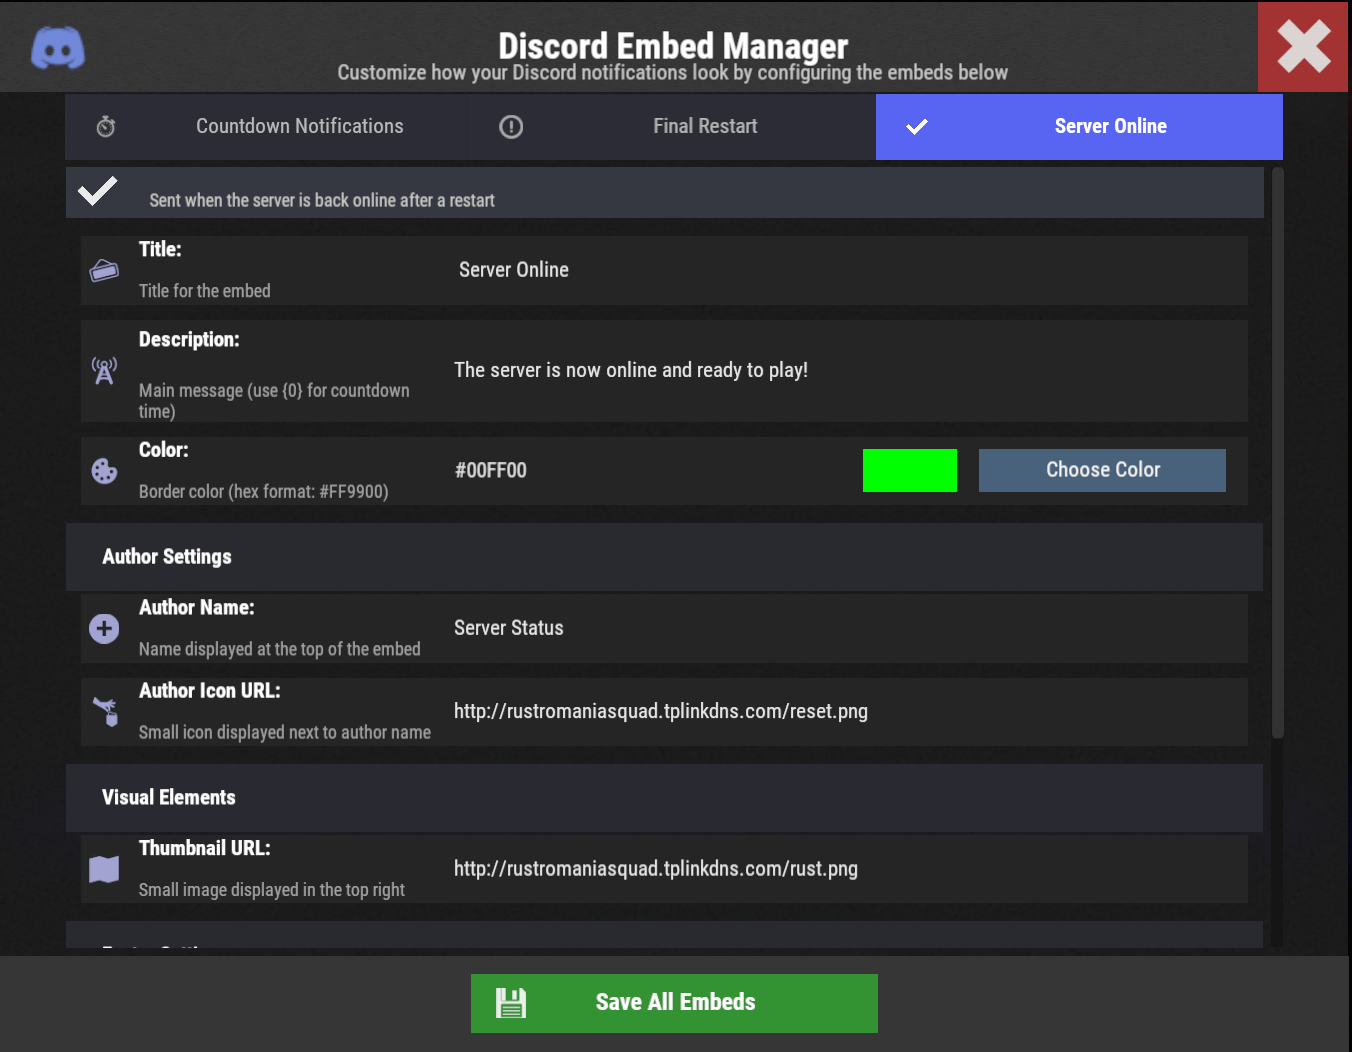1352x1052 pixels.
Task: Click the antenna icon beside Description
Action: (x=104, y=371)
